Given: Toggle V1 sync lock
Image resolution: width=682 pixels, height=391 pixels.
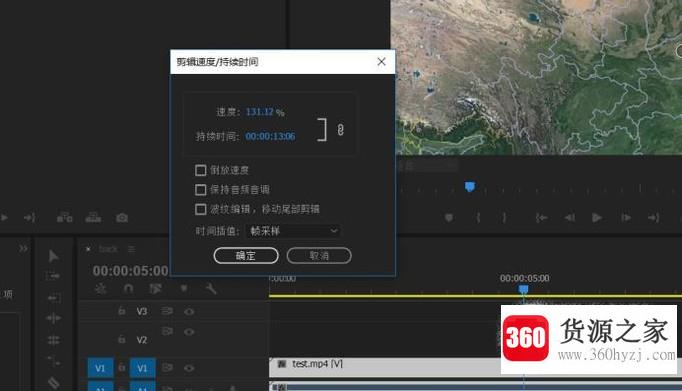Looking at the screenshot, I should 167,368.
